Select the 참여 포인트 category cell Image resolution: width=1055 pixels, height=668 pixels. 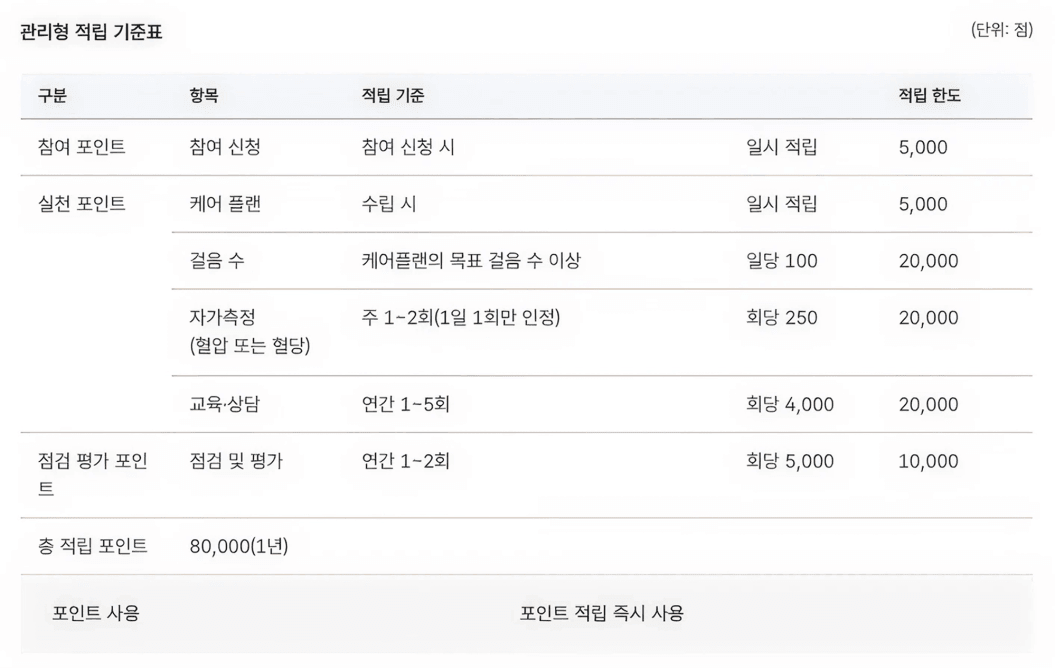tap(81, 147)
